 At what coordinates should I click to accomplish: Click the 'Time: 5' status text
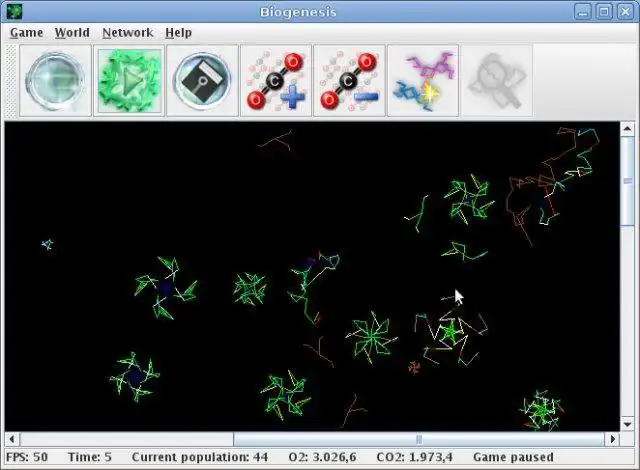pyautogui.click(x=90, y=457)
